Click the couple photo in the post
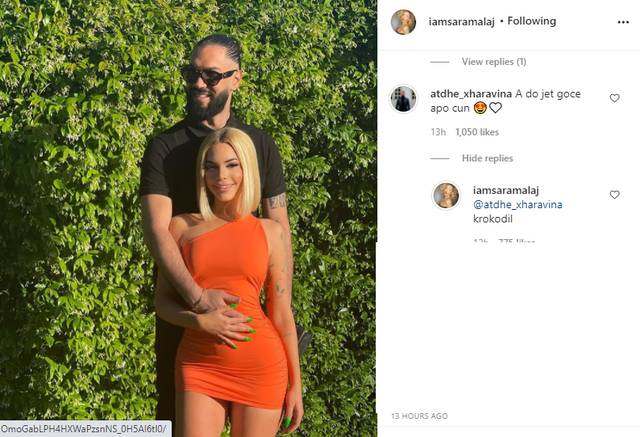 point(188,218)
